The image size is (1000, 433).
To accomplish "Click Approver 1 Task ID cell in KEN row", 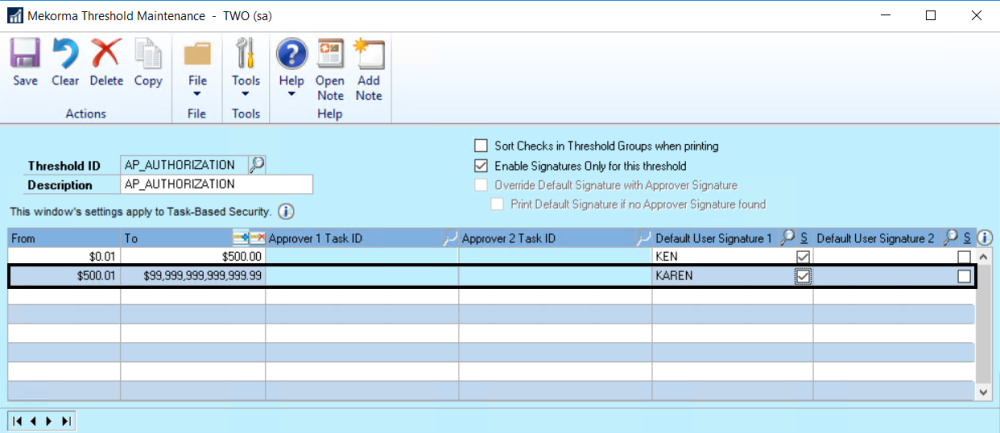I will (x=362, y=257).
